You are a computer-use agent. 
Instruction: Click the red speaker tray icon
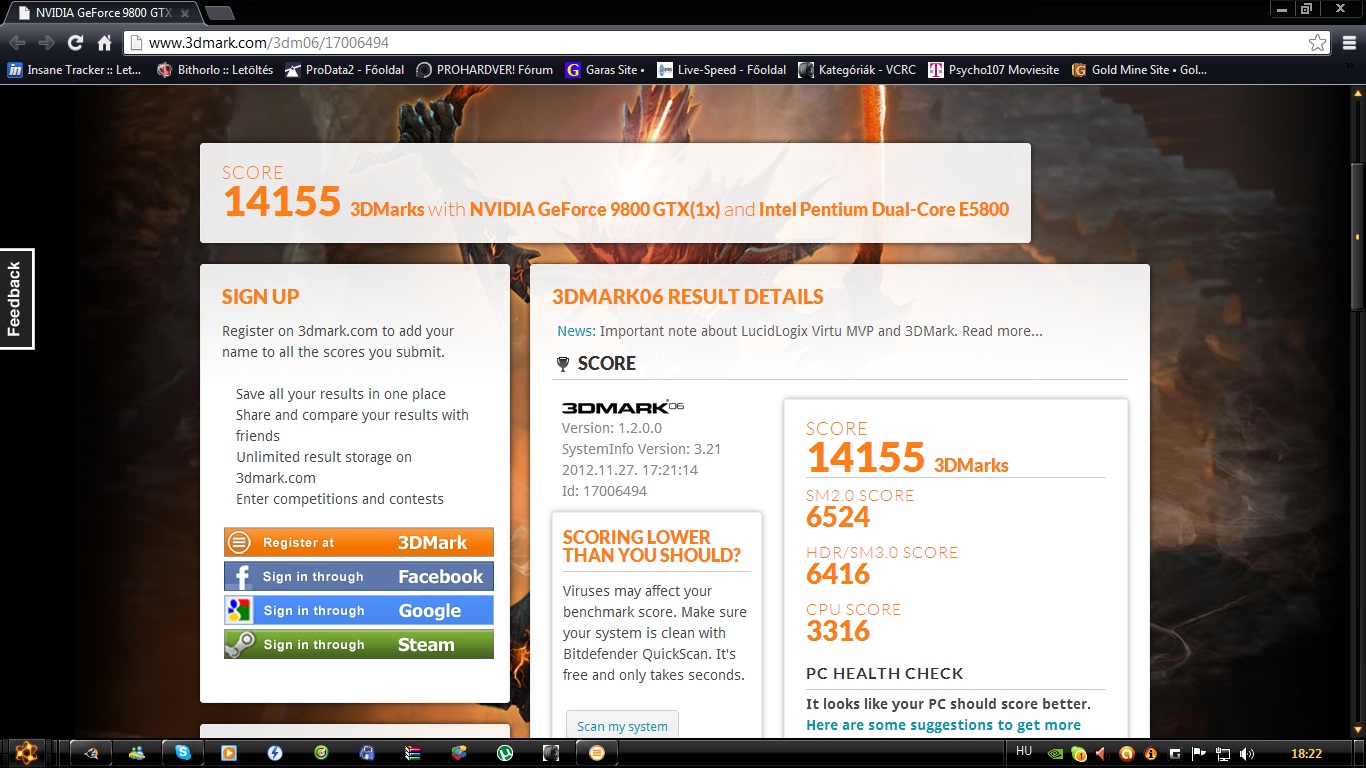pos(1102,754)
